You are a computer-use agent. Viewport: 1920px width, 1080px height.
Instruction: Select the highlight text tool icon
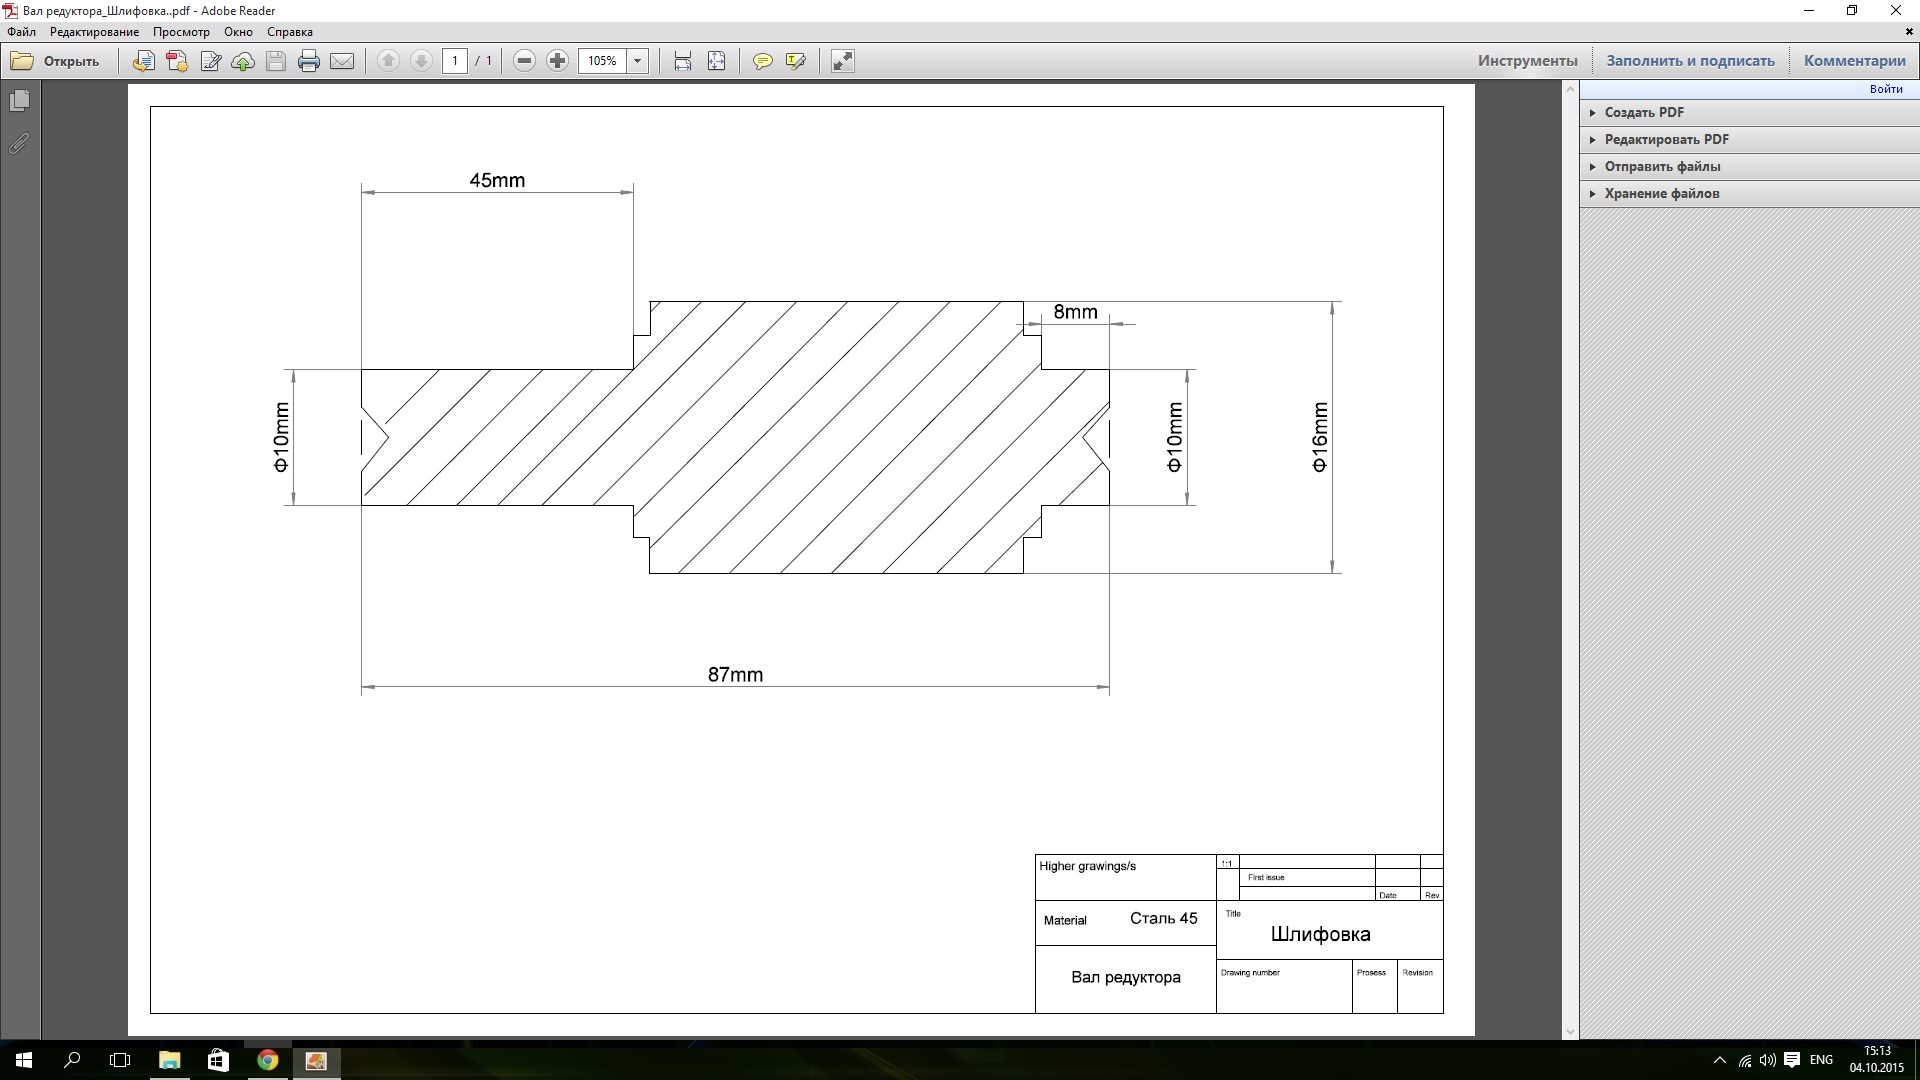[x=796, y=61]
